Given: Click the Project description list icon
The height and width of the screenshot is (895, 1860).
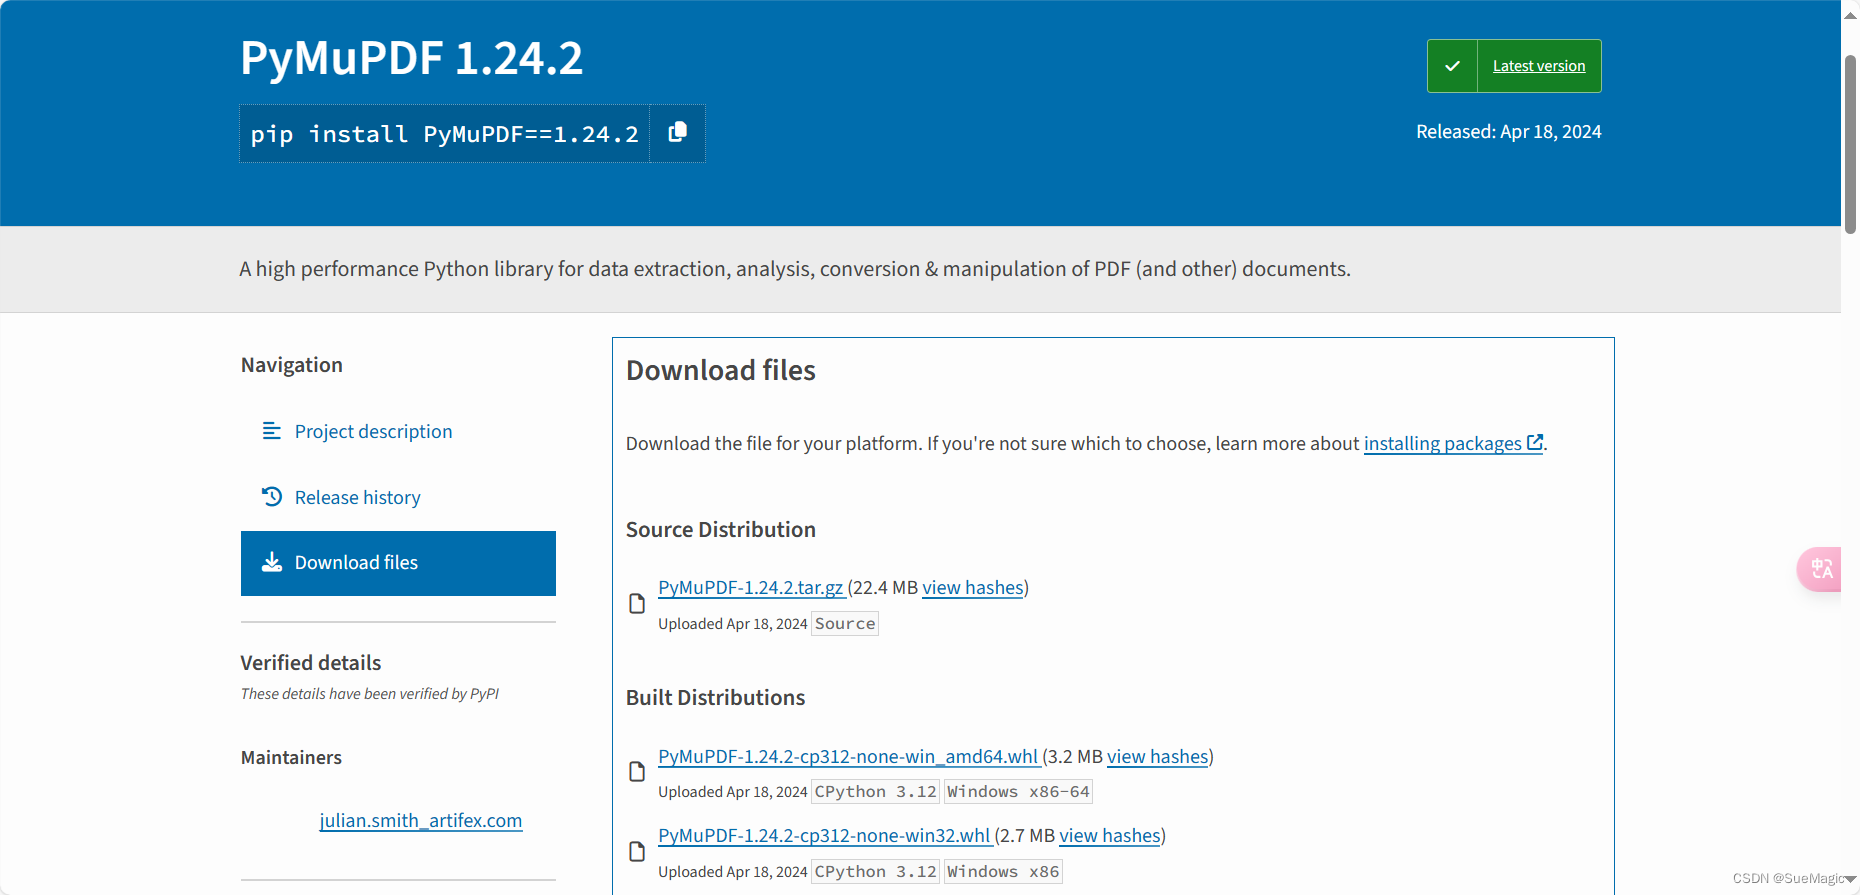Looking at the screenshot, I should (271, 431).
